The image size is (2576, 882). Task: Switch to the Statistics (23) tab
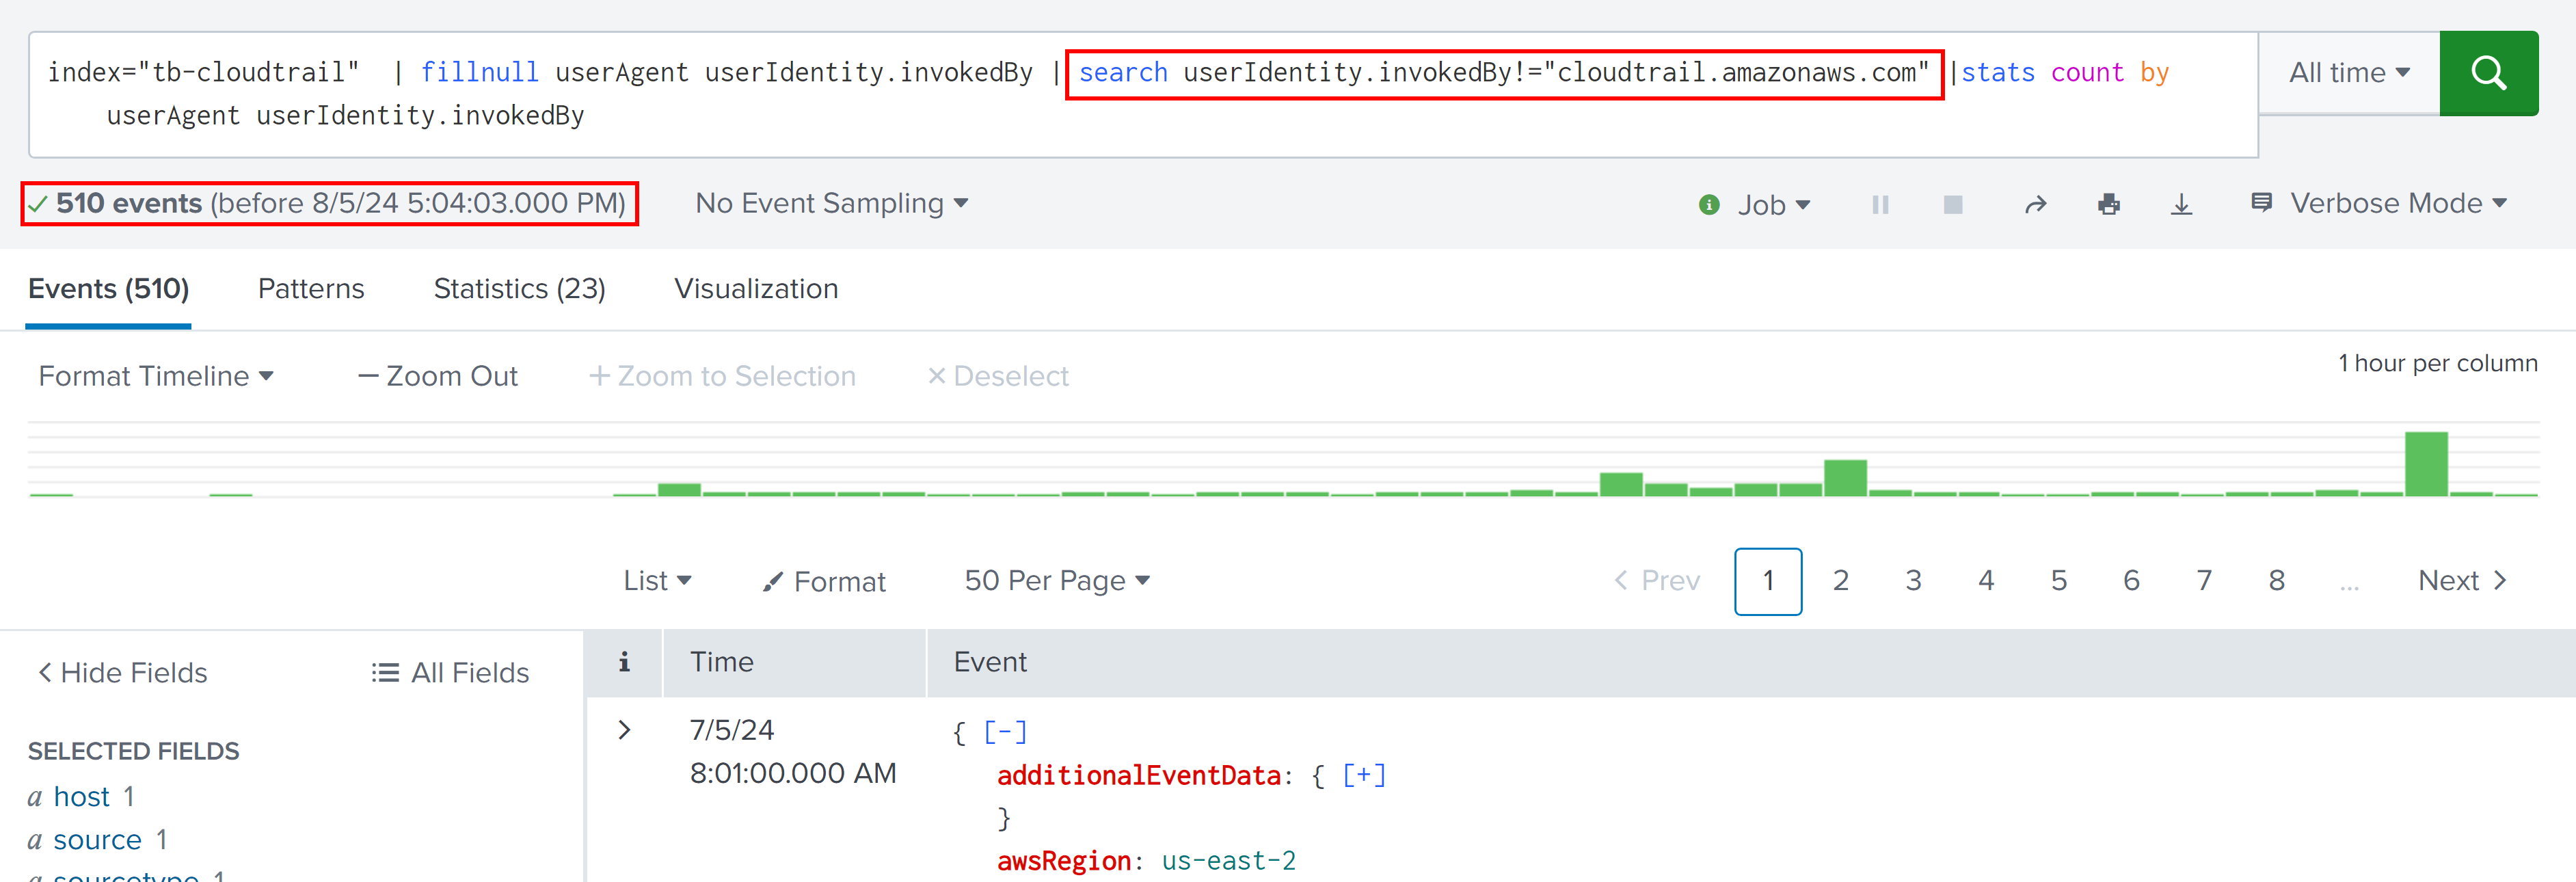(x=519, y=289)
